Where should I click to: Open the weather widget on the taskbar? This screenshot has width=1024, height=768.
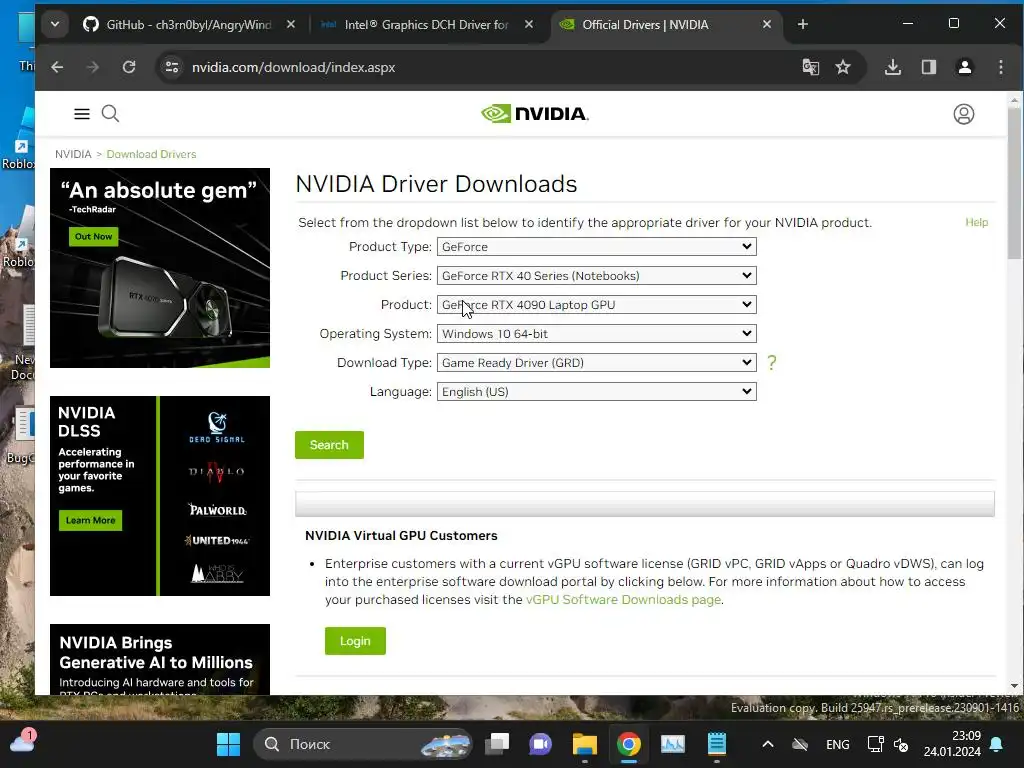tap(22, 743)
